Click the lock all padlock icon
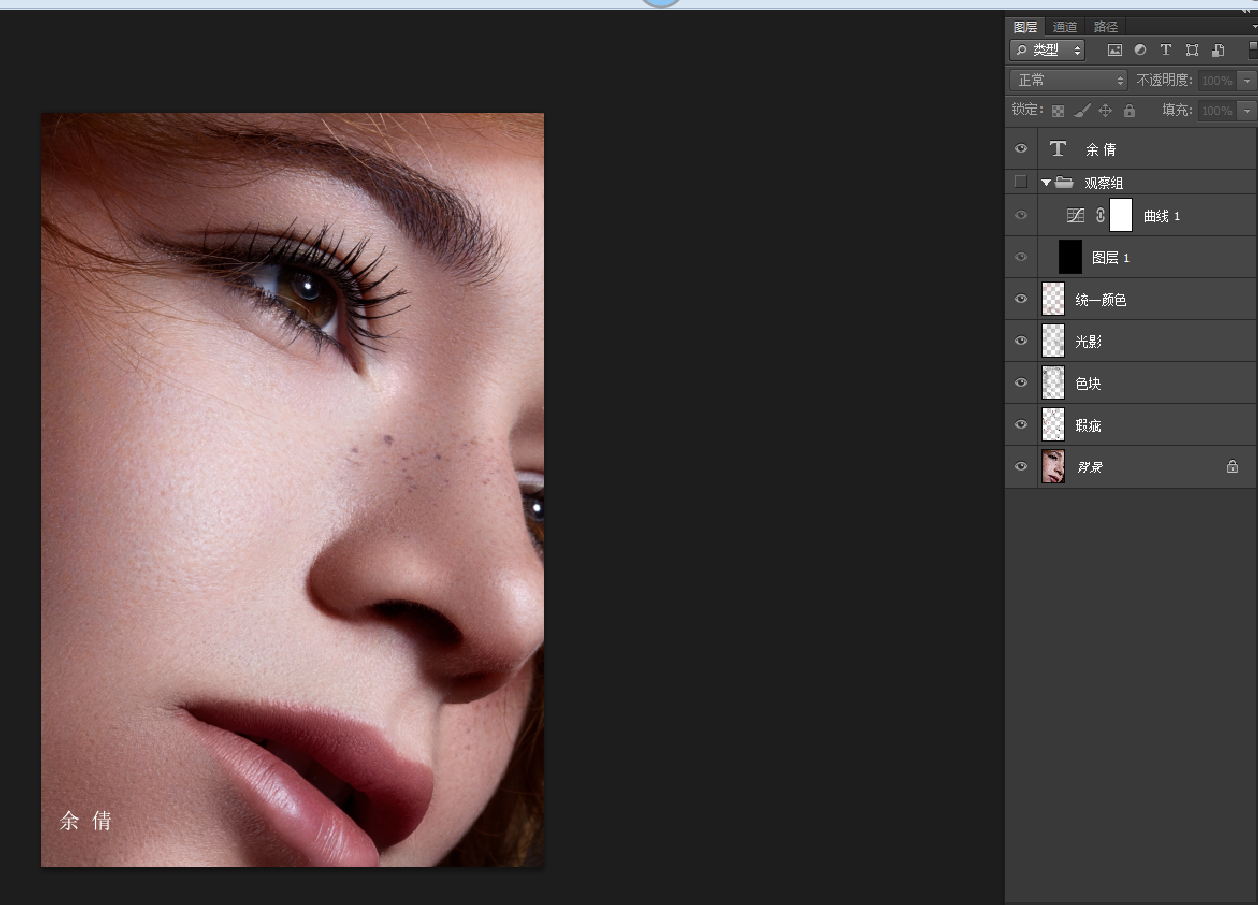1258x905 pixels. 1129,111
